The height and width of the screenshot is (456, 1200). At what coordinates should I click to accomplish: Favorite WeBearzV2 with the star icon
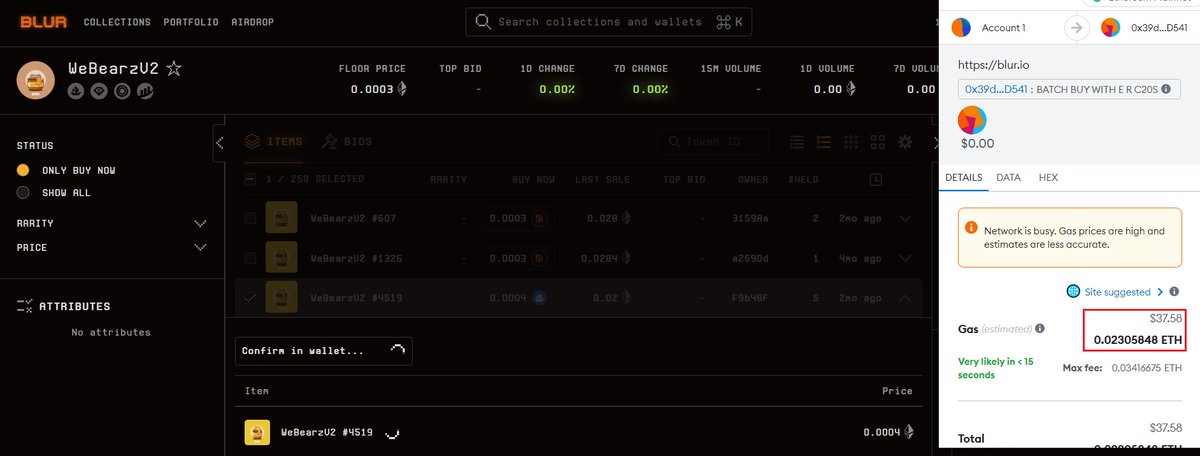(x=174, y=69)
